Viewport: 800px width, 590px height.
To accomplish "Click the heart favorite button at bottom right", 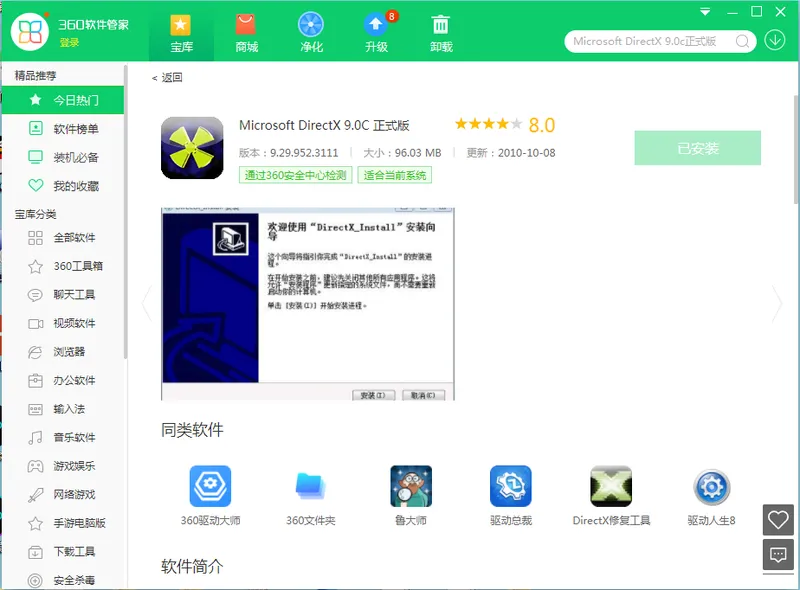I will pos(778,520).
